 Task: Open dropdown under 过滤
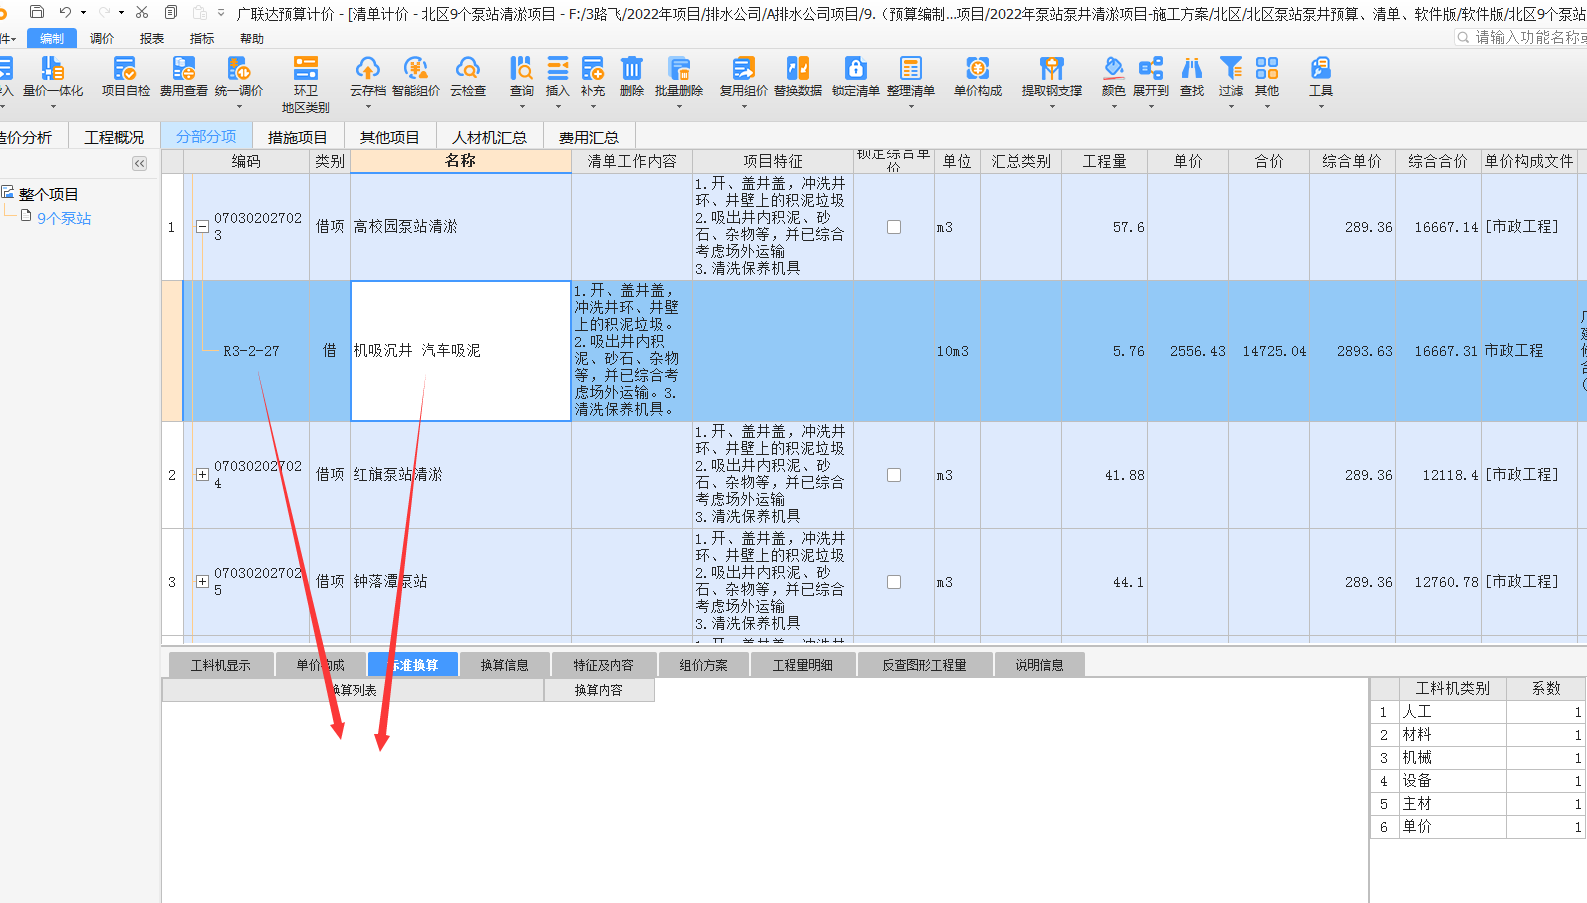click(1231, 106)
